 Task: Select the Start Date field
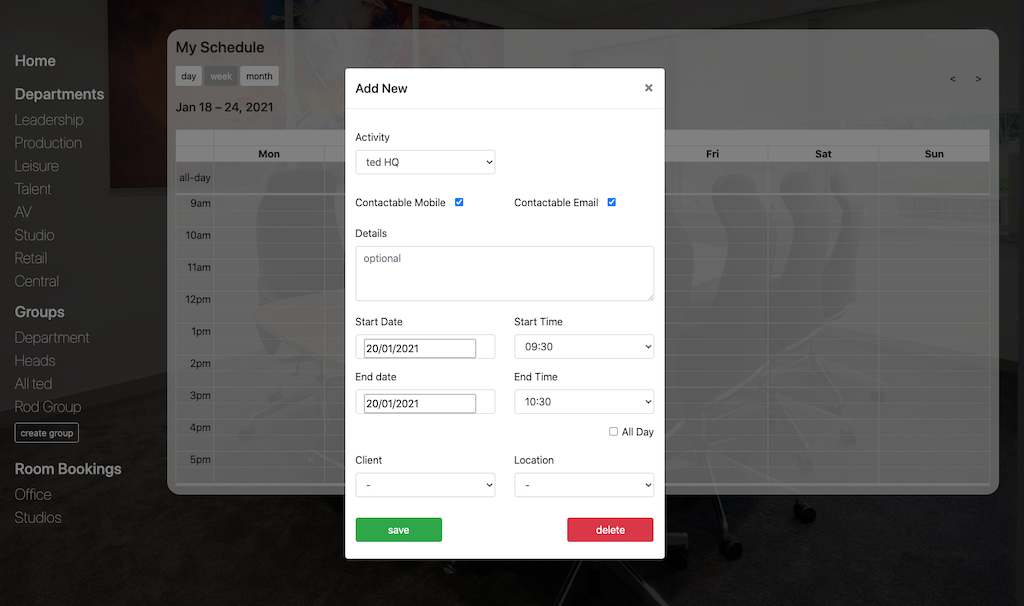pyautogui.click(x=419, y=348)
